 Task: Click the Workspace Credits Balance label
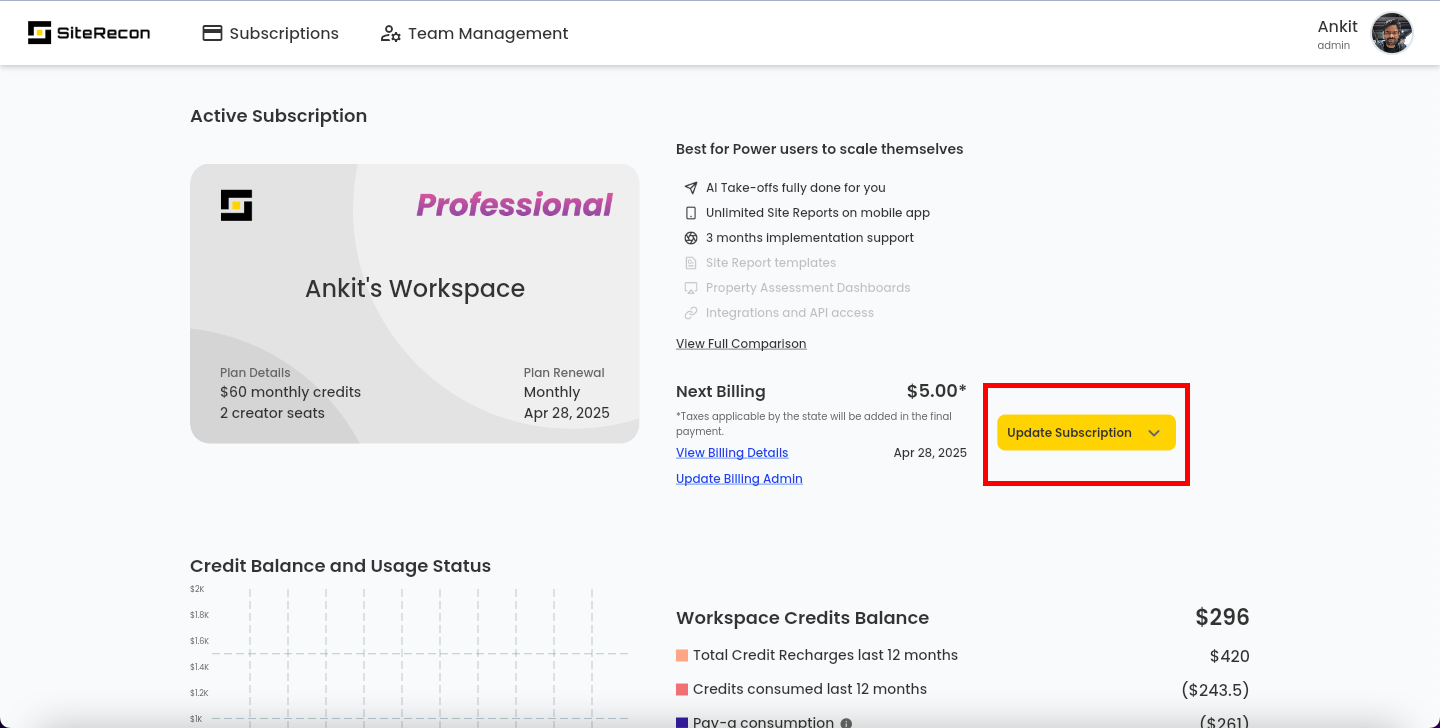pyautogui.click(x=803, y=618)
